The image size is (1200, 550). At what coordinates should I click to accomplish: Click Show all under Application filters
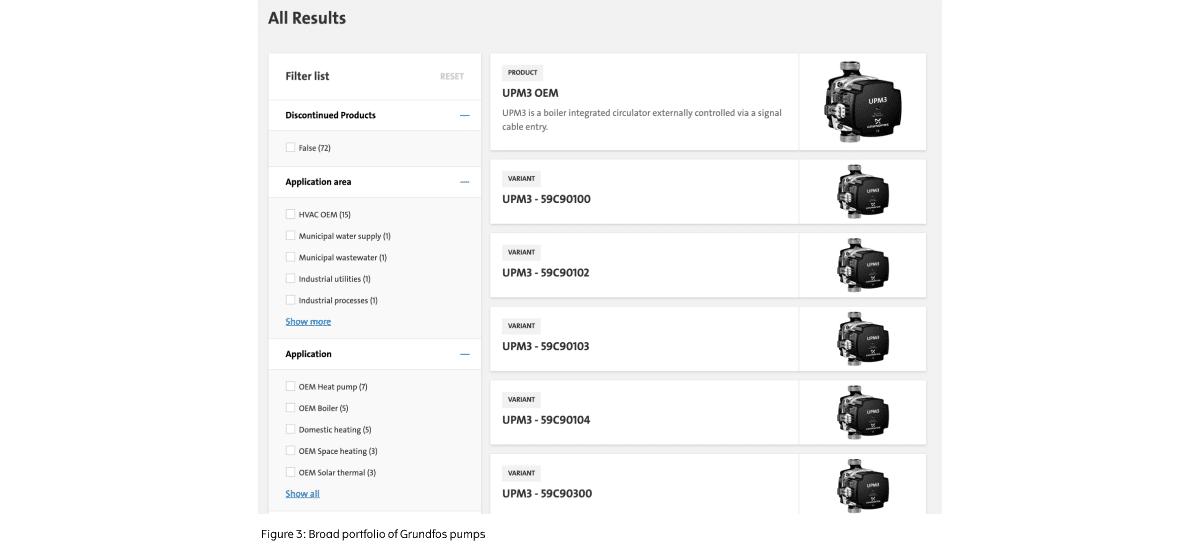click(x=302, y=494)
